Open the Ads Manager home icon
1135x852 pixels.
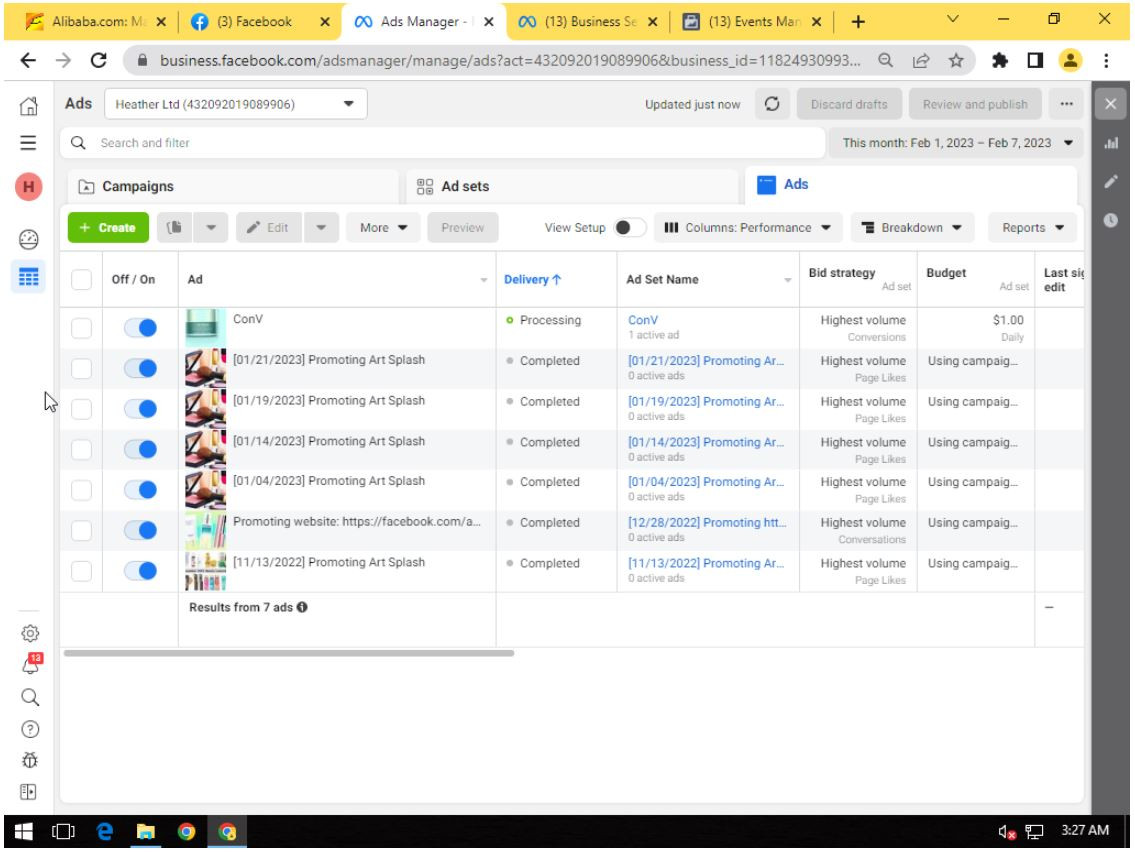point(28,106)
